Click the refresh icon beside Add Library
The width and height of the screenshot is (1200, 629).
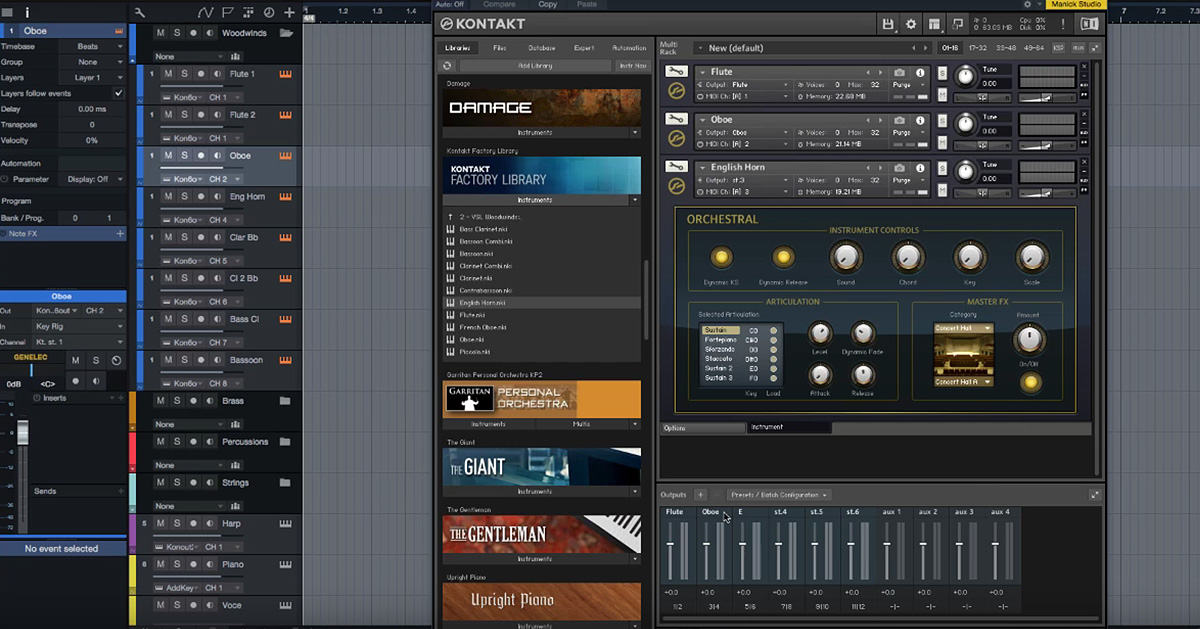pos(448,66)
